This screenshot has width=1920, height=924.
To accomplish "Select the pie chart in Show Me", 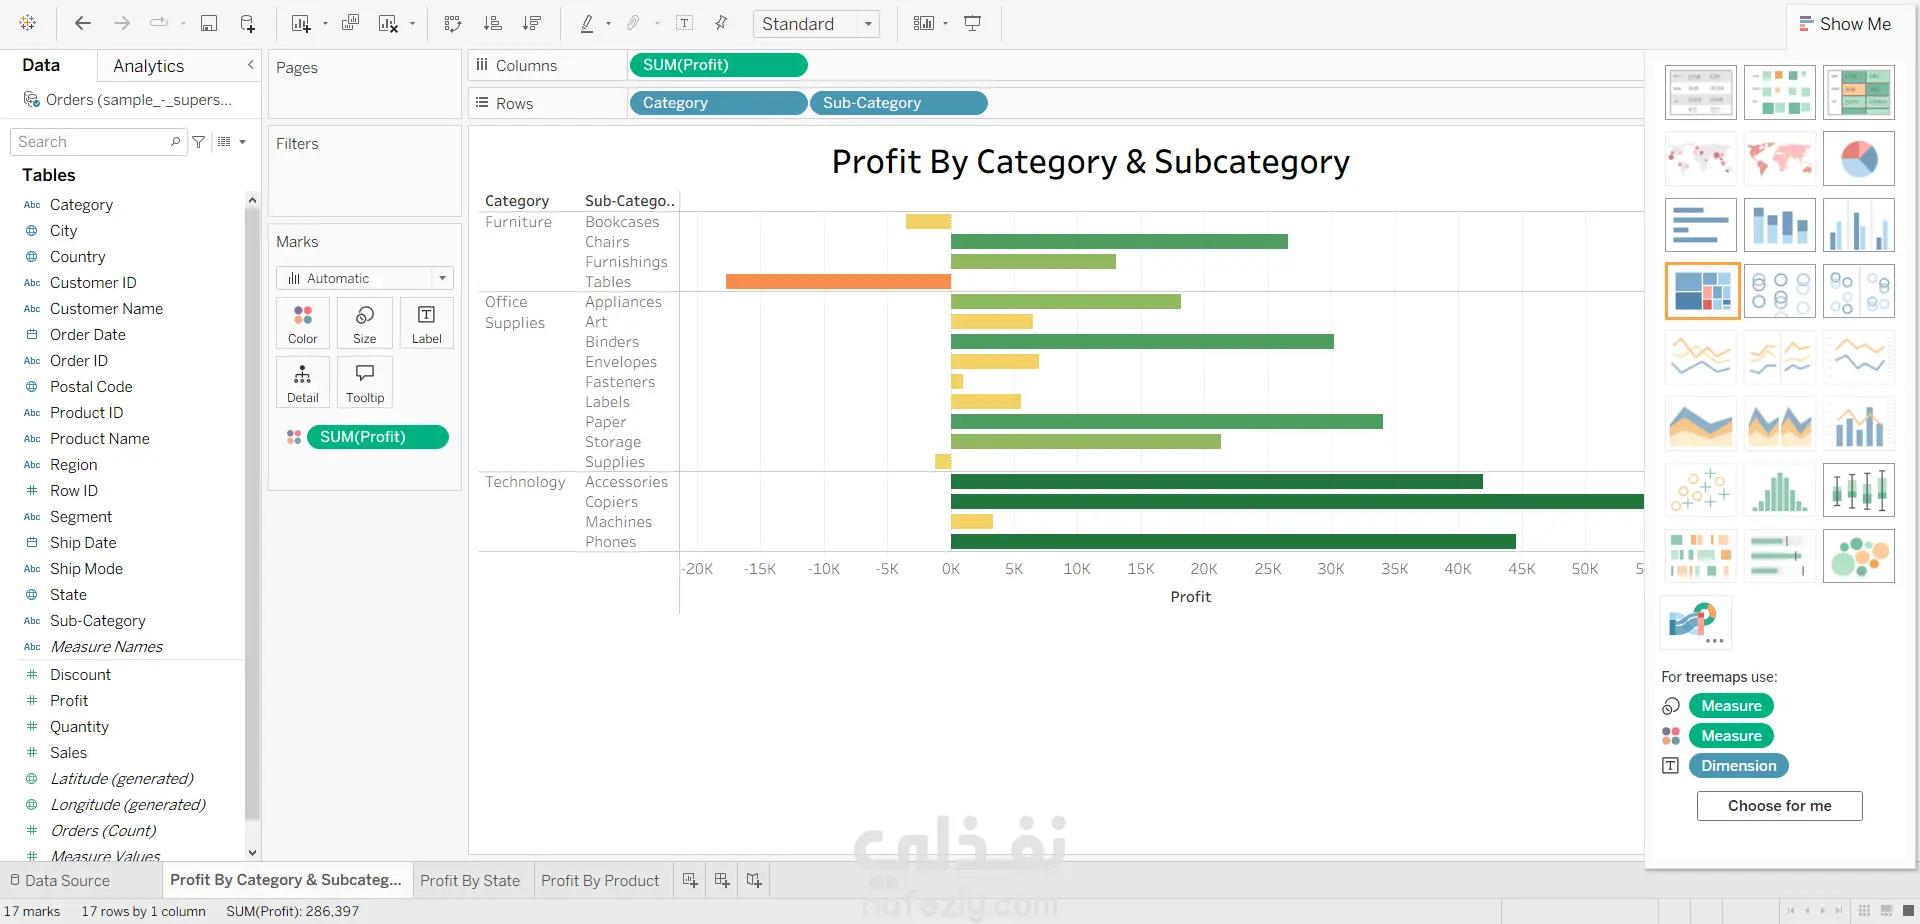I will pyautogui.click(x=1859, y=158).
